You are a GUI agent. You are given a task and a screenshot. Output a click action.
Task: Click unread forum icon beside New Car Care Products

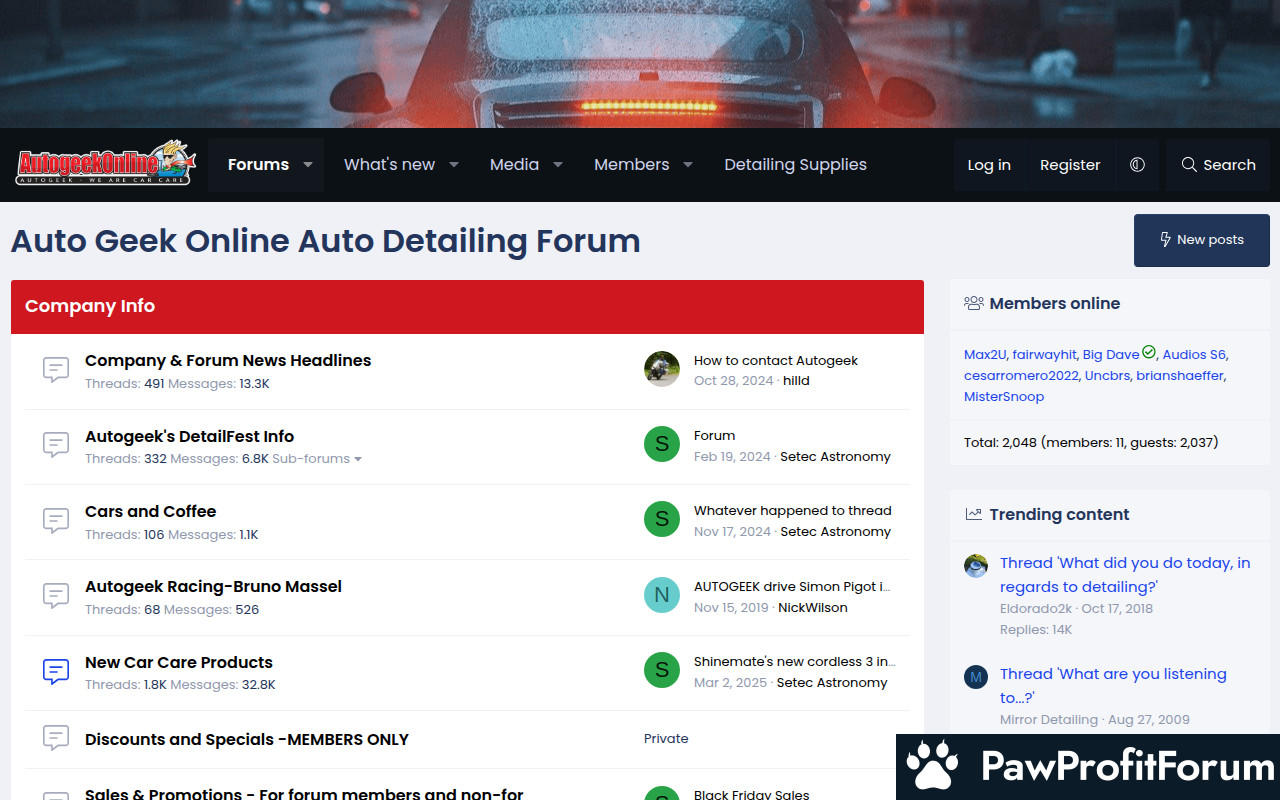point(56,671)
